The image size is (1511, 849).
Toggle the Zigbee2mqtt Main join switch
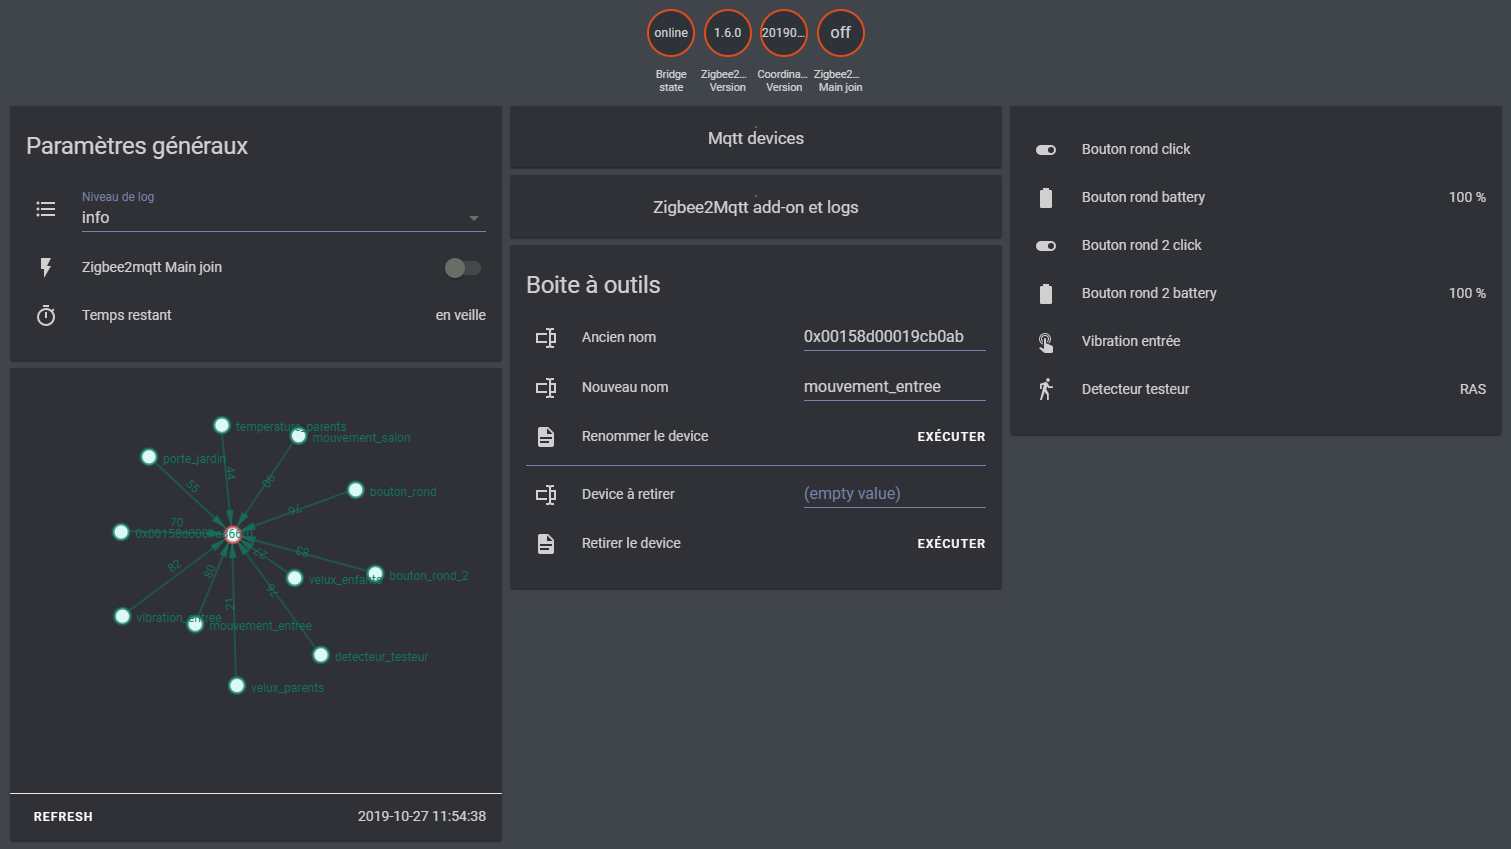463,267
